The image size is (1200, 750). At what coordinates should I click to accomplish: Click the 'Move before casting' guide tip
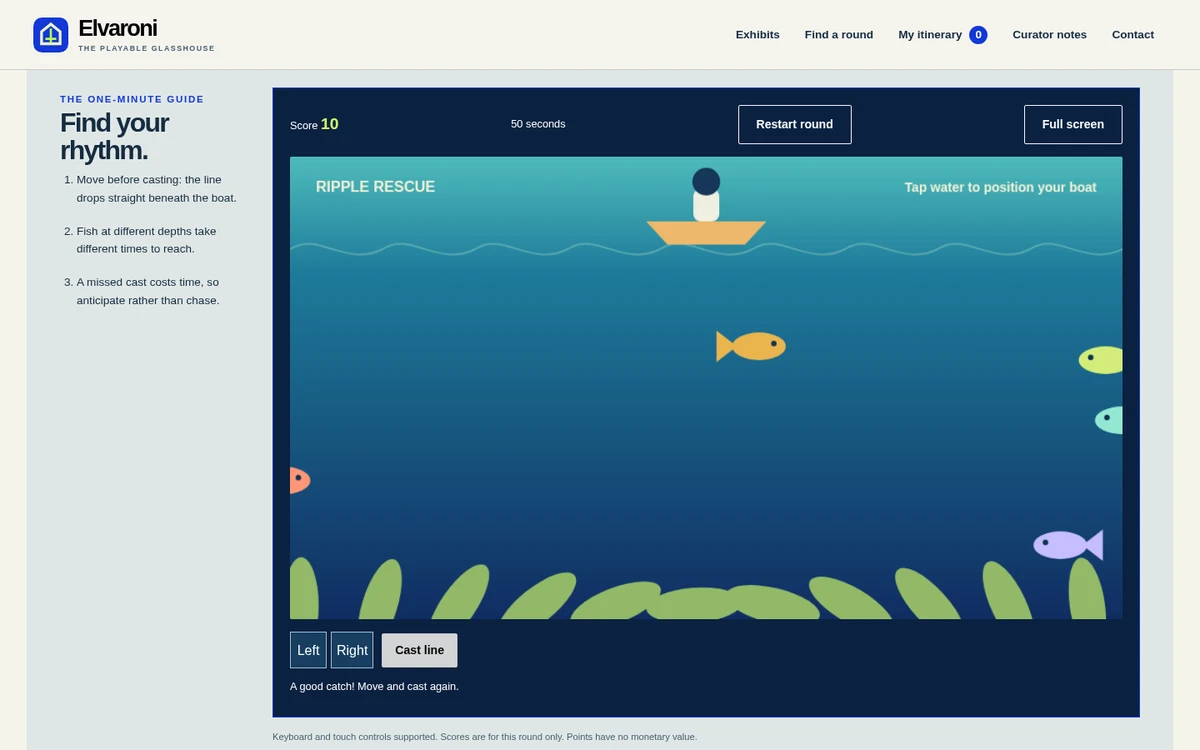157,189
